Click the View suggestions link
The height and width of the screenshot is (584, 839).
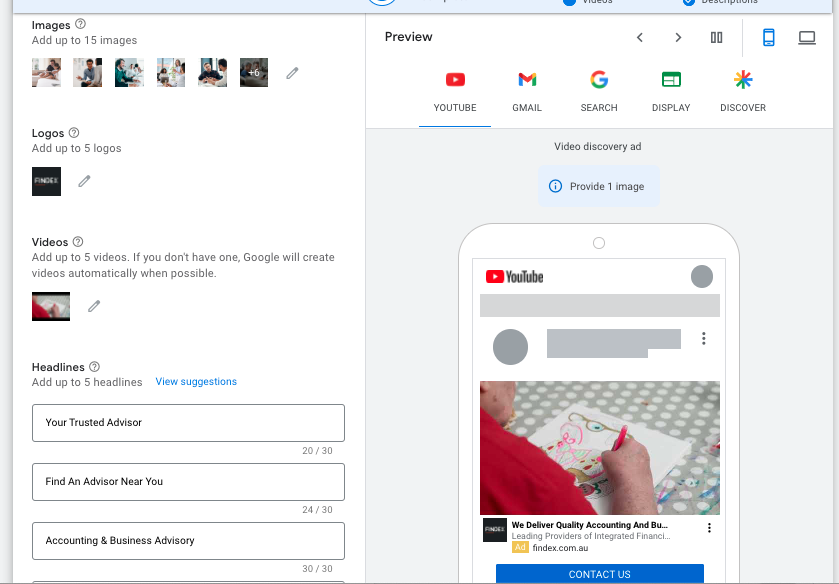pos(196,382)
